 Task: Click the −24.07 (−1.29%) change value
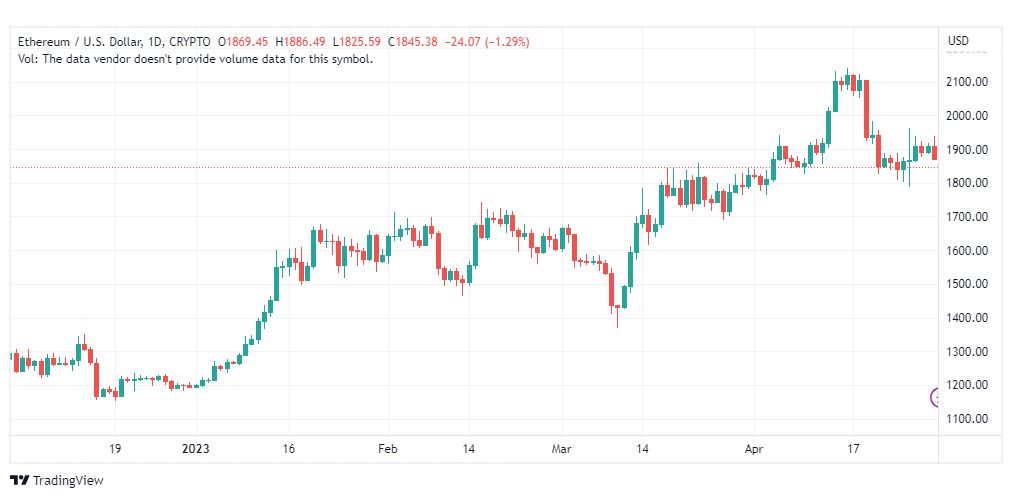click(x=487, y=42)
